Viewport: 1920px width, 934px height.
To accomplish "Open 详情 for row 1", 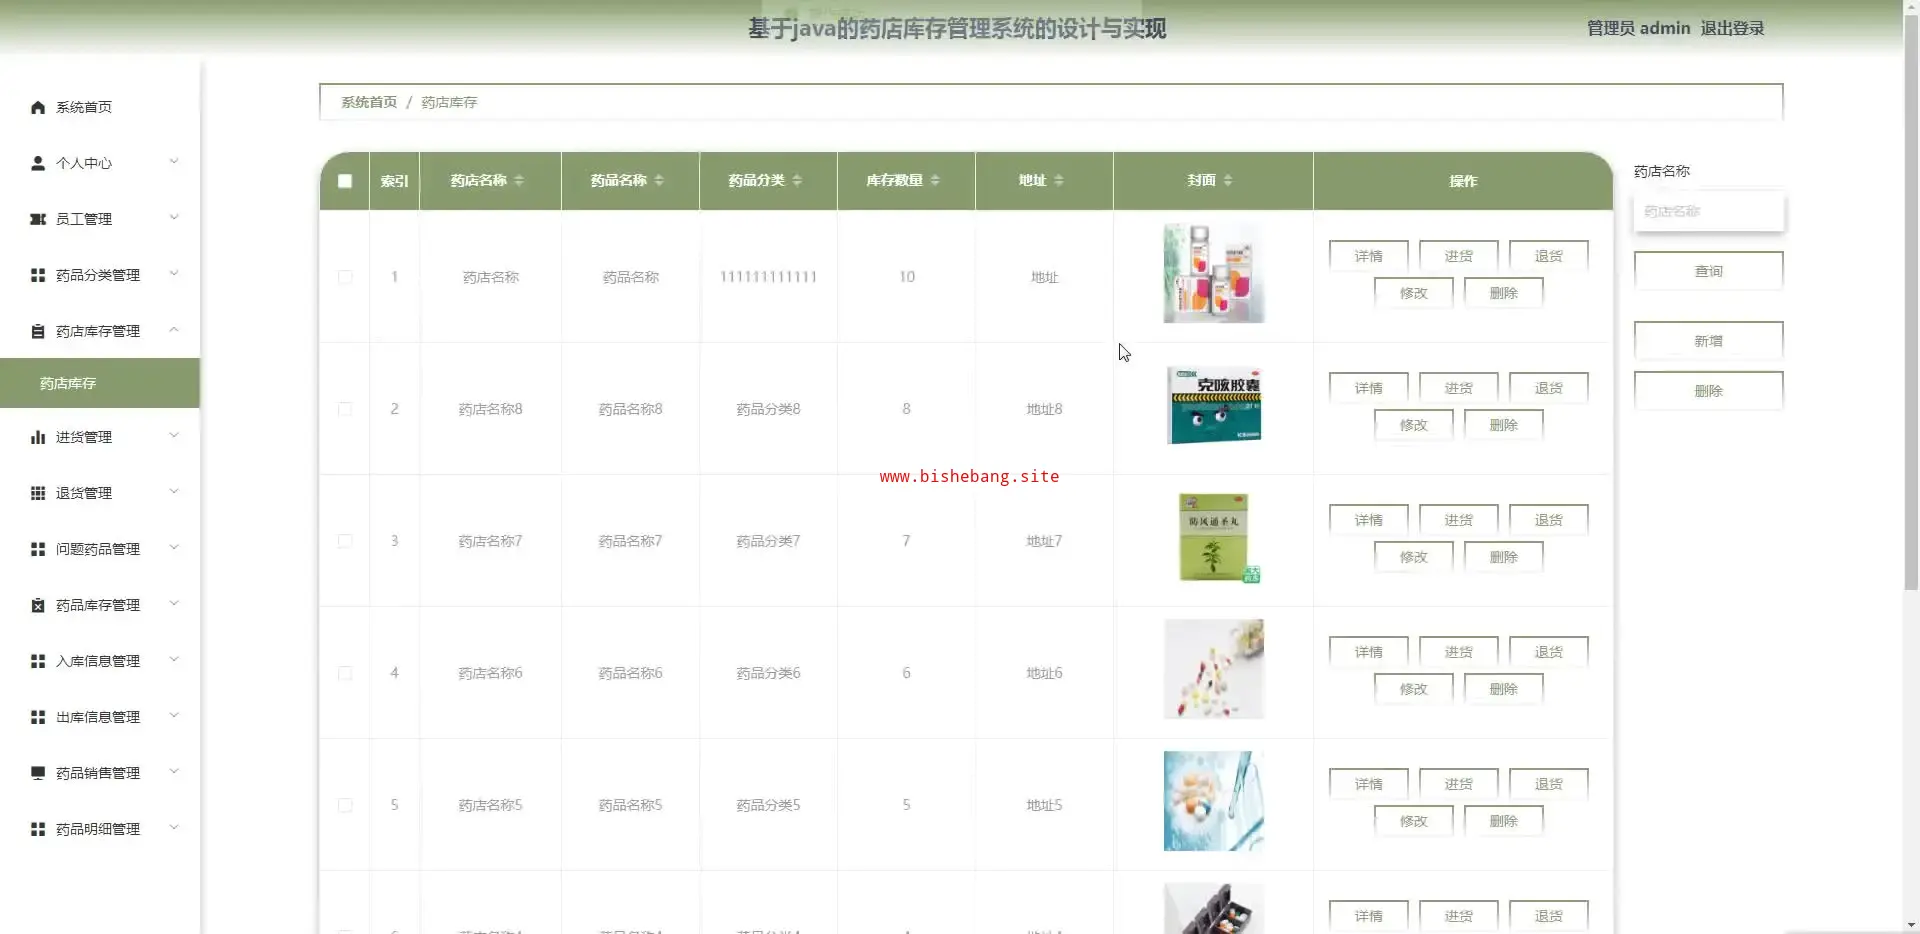I will tap(1368, 256).
